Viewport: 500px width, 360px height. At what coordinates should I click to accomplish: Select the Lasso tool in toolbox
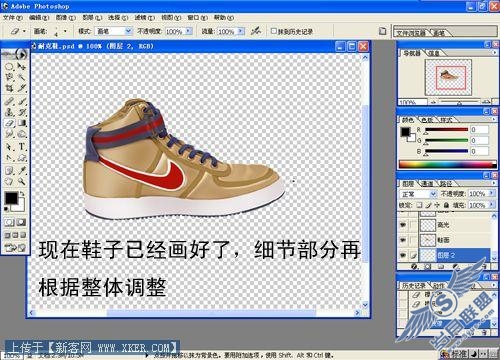(x=9, y=77)
